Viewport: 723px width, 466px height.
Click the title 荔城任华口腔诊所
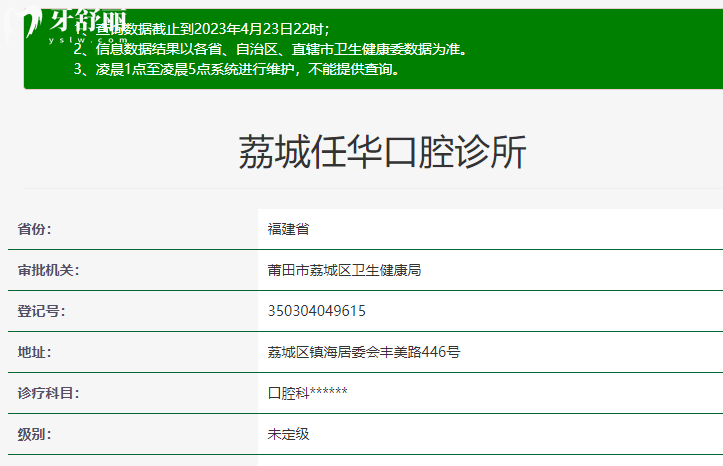pyautogui.click(x=382, y=152)
